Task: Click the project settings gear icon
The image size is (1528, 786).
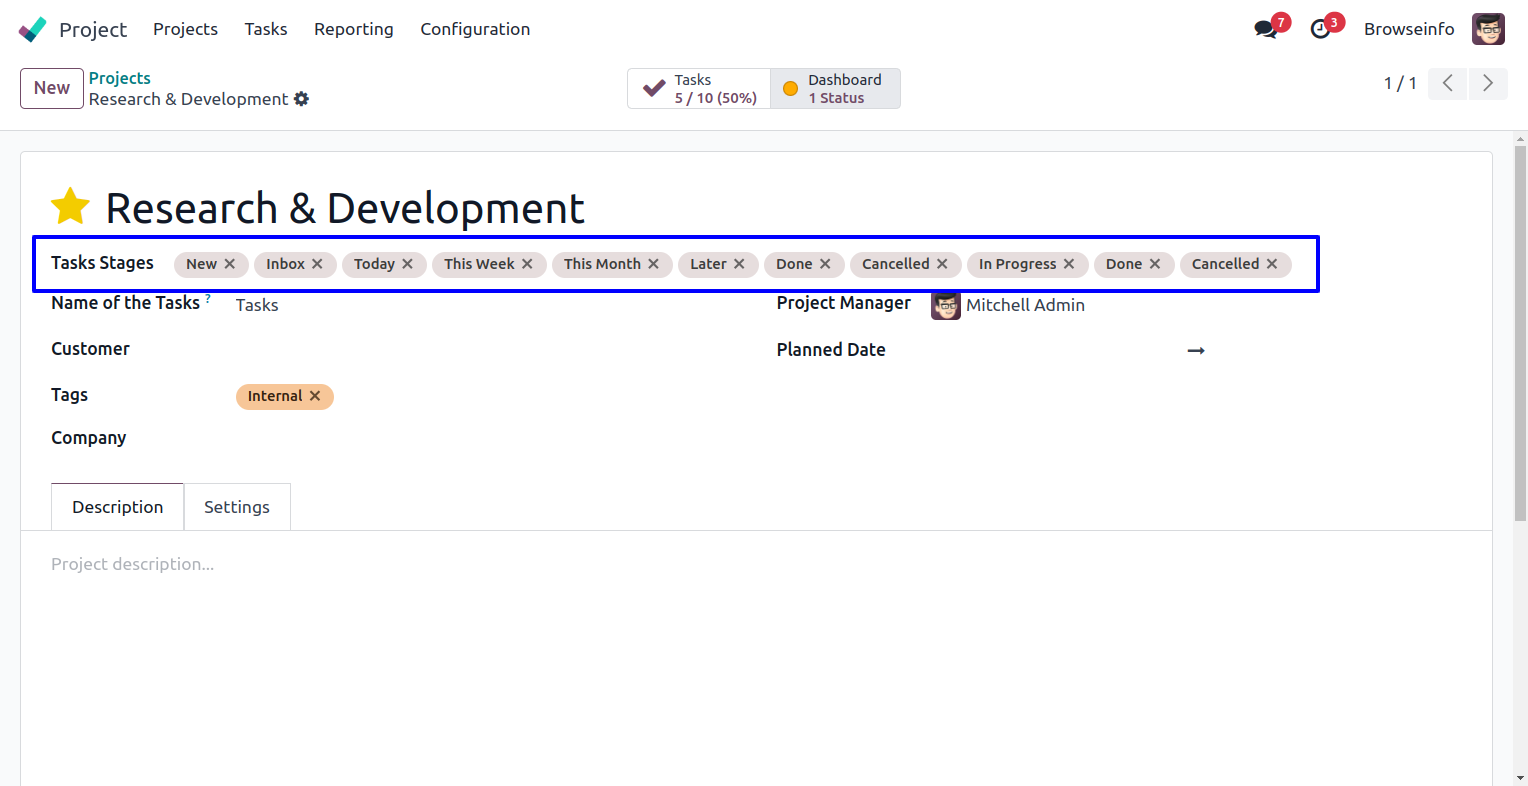Action: pyautogui.click(x=302, y=99)
